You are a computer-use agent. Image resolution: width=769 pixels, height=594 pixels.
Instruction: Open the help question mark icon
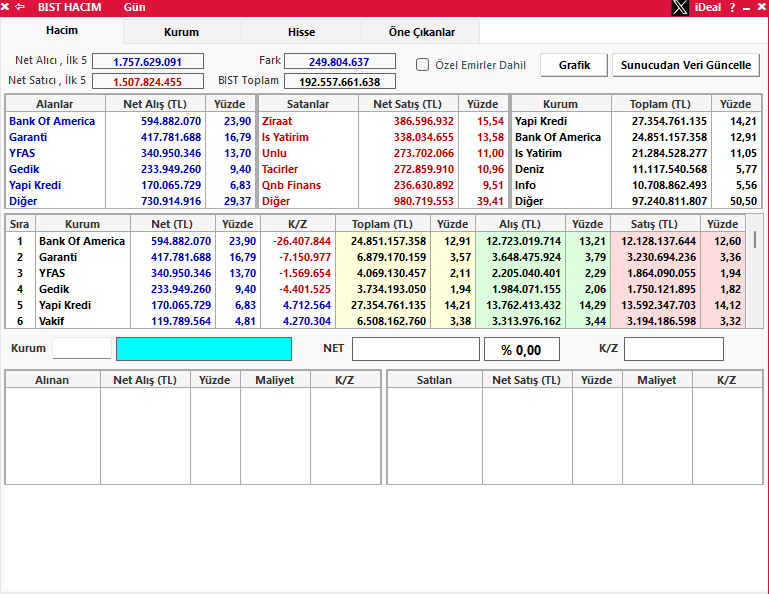(x=732, y=7)
